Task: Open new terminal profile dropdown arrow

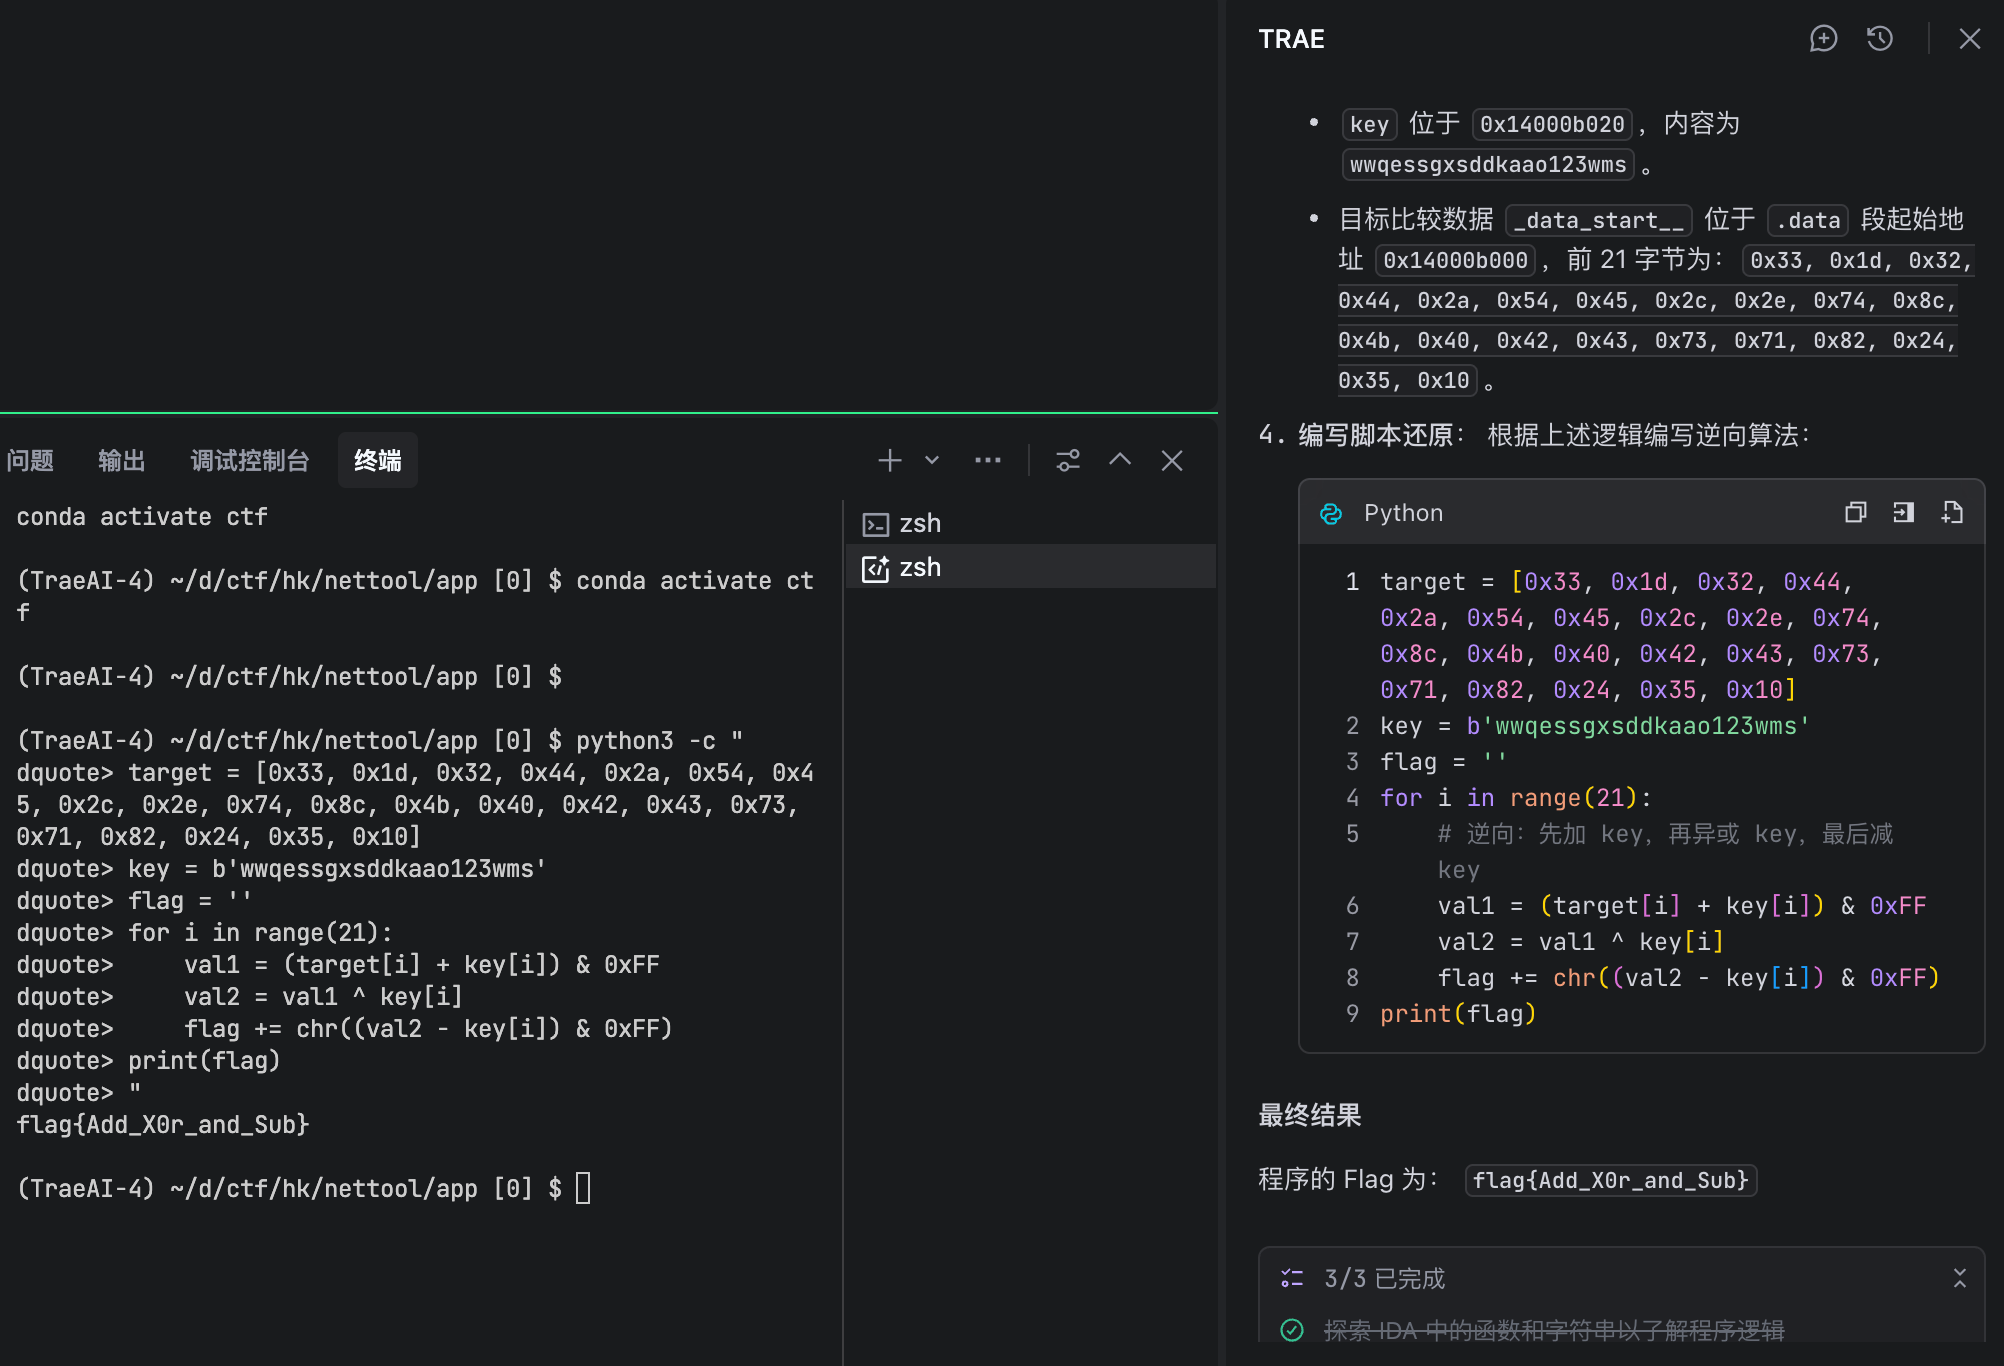Action: pyautogui.click(x=932, y=460)
